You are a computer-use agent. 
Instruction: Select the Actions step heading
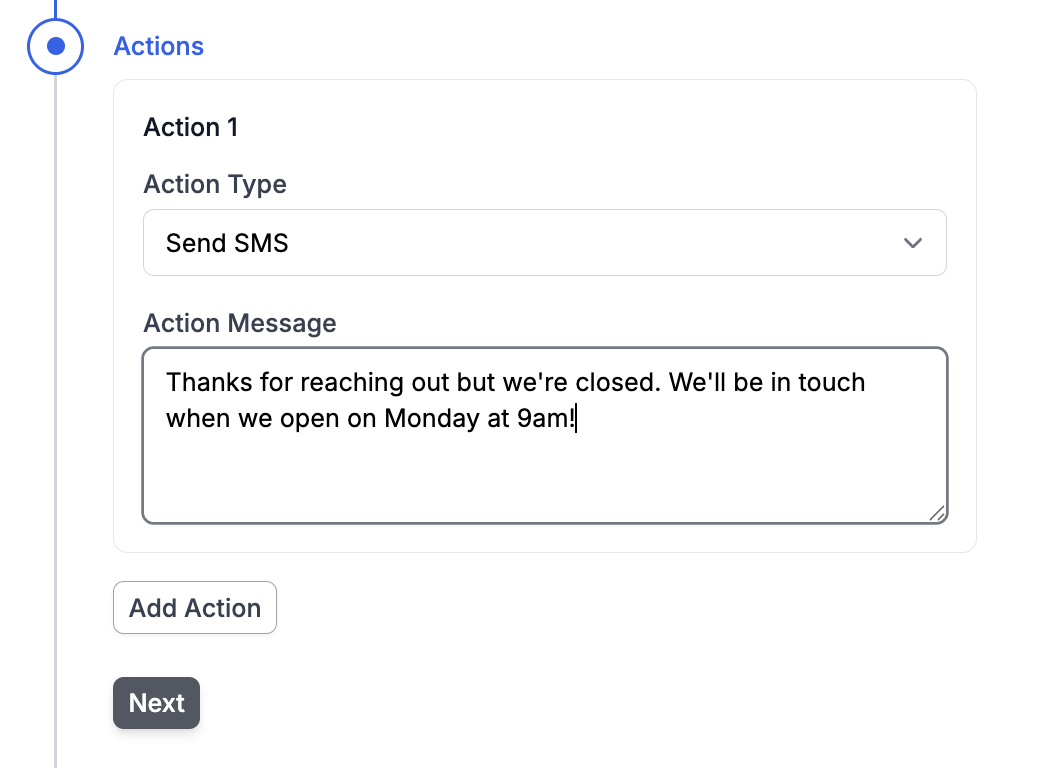158,46
